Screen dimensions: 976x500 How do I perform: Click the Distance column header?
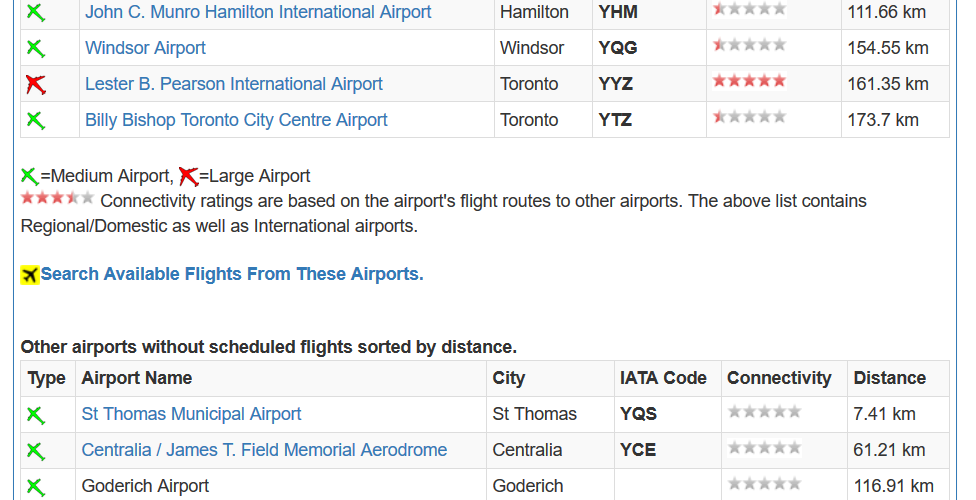pyautogui.click(x=889, y=378)
